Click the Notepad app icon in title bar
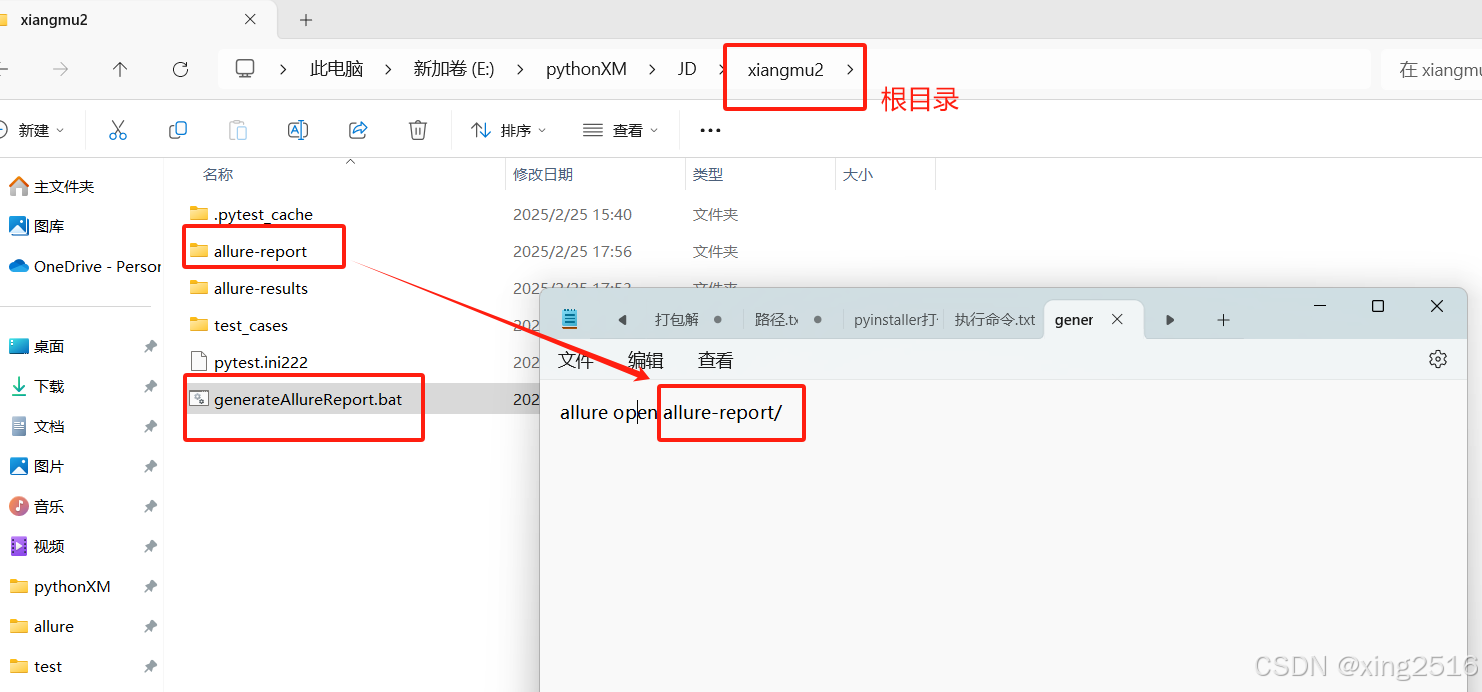 [570, 319]
